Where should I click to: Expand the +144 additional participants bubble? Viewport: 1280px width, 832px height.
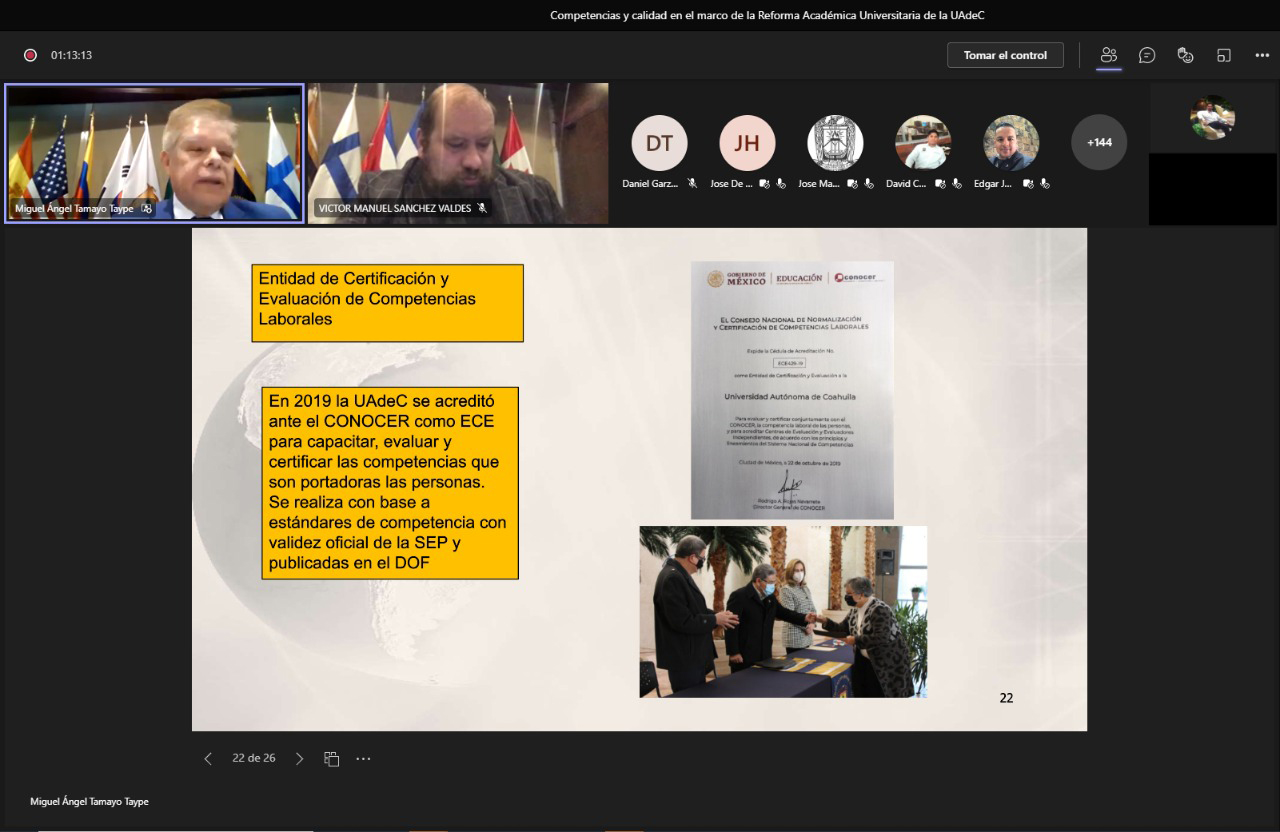click(1098, 142)
